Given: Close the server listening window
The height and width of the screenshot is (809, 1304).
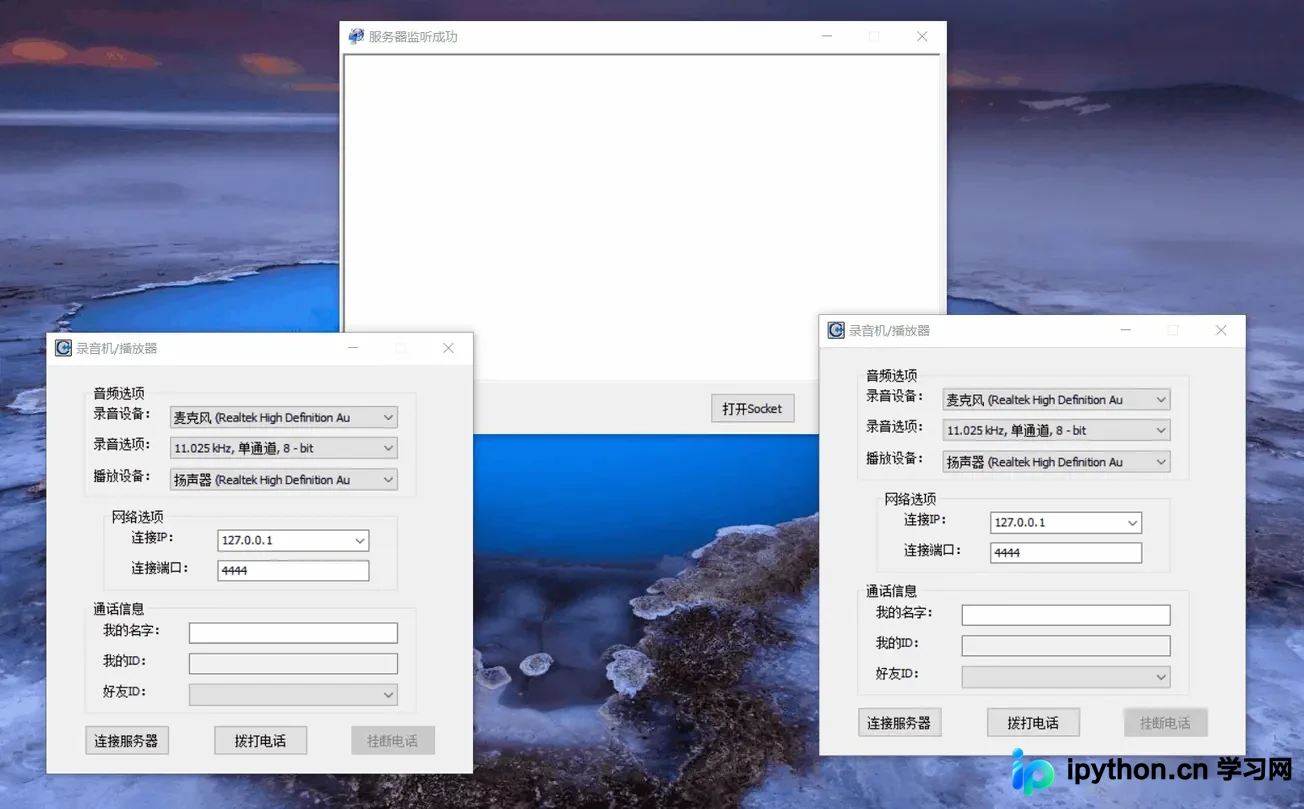Looking at the screenshot, I should [922, 36].
